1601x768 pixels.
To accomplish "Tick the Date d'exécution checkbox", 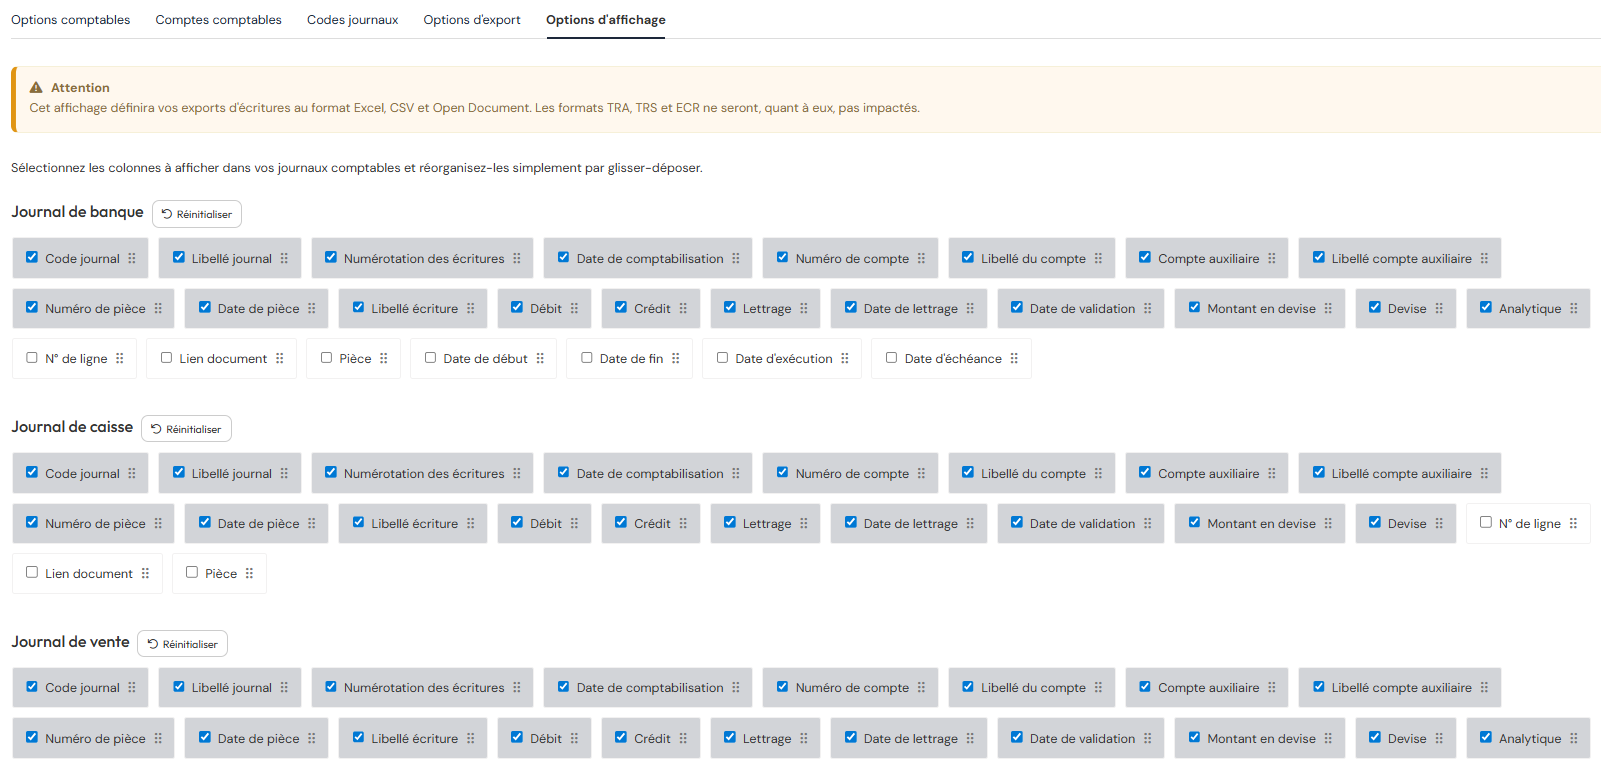I will 722,358.
